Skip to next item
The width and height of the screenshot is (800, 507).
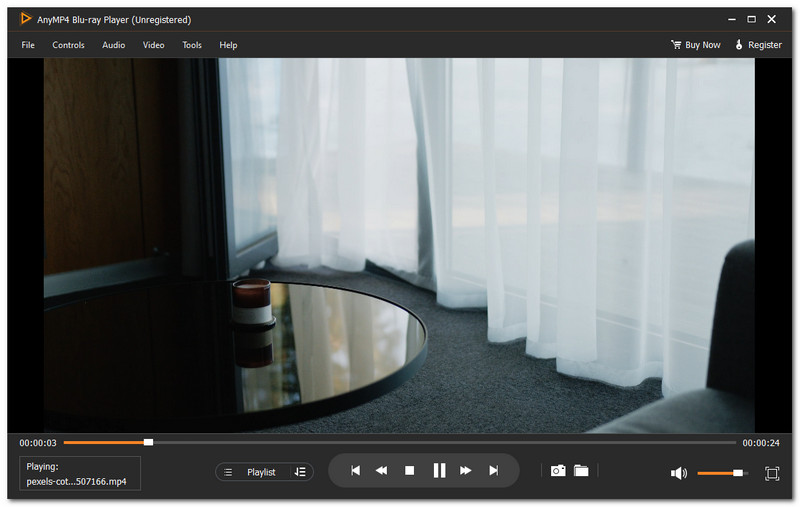[493, 470]
